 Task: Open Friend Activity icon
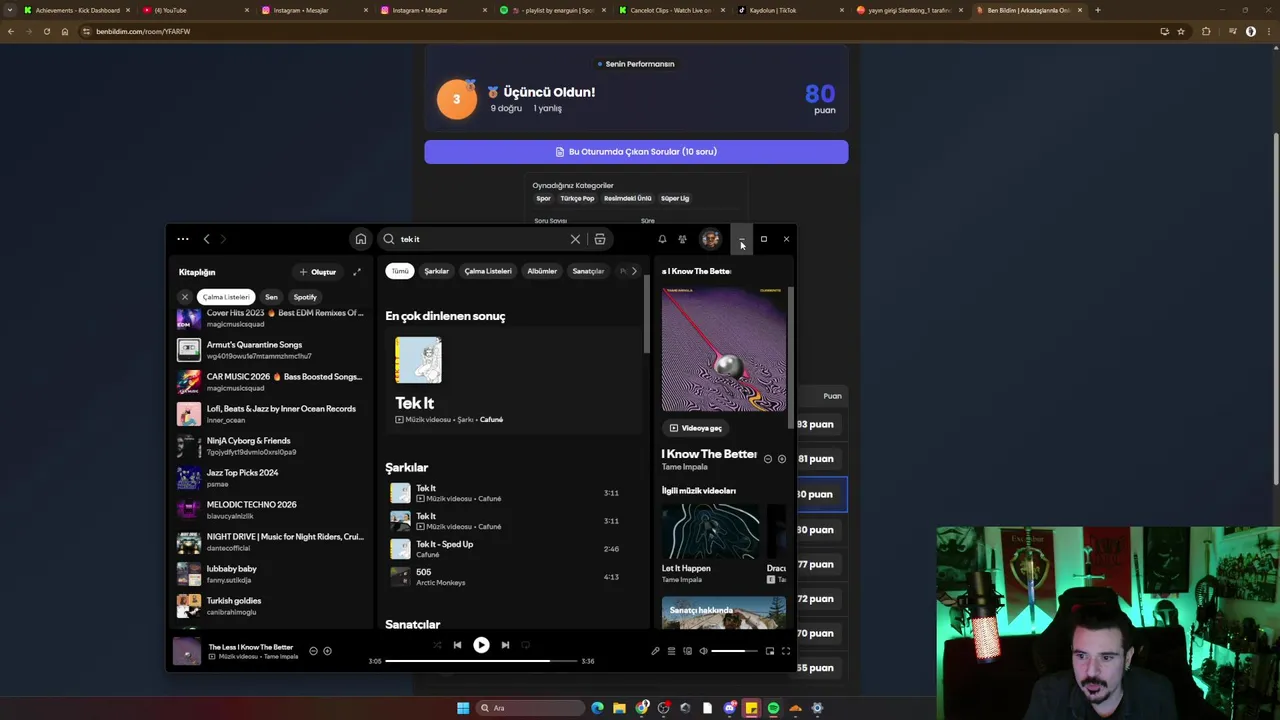682,239
